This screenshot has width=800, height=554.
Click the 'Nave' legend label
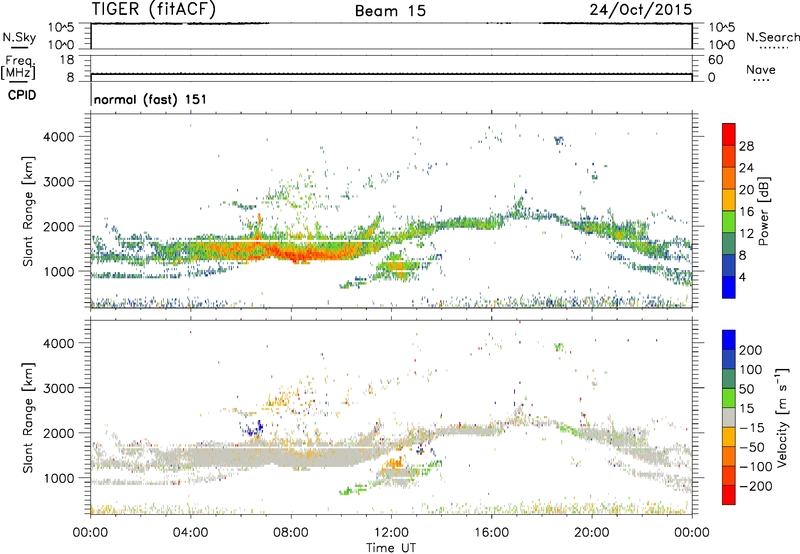point(761,69)
